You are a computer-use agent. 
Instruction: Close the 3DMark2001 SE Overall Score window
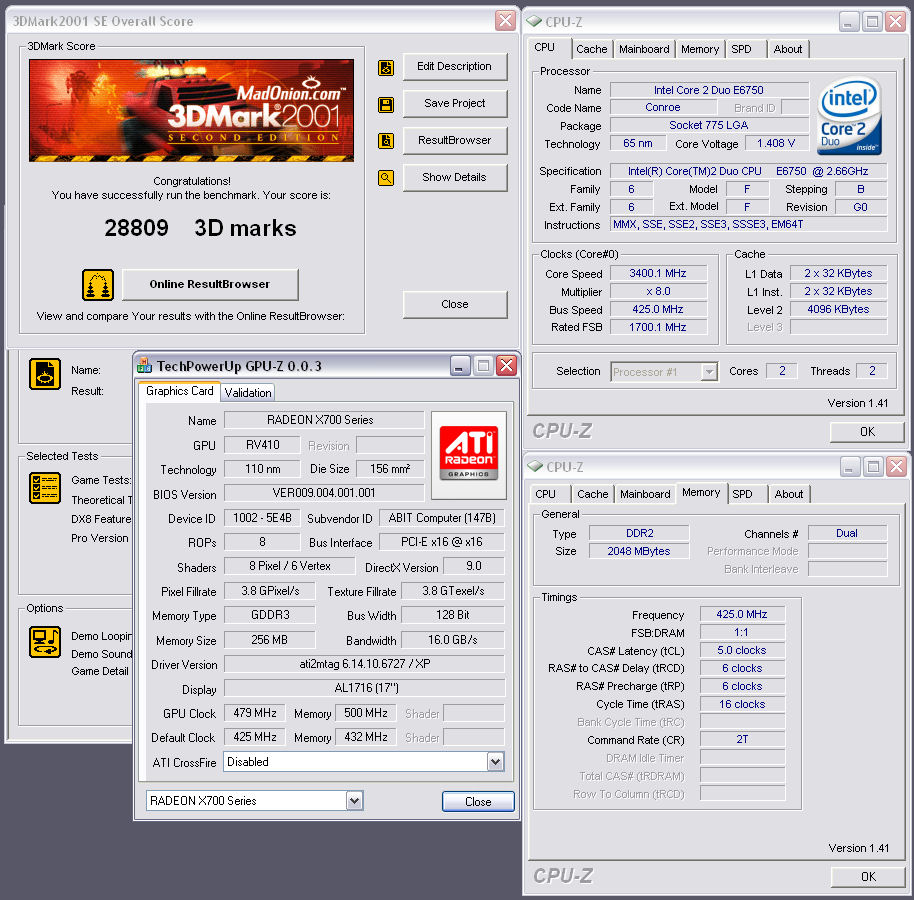click(x=505, y=21)
